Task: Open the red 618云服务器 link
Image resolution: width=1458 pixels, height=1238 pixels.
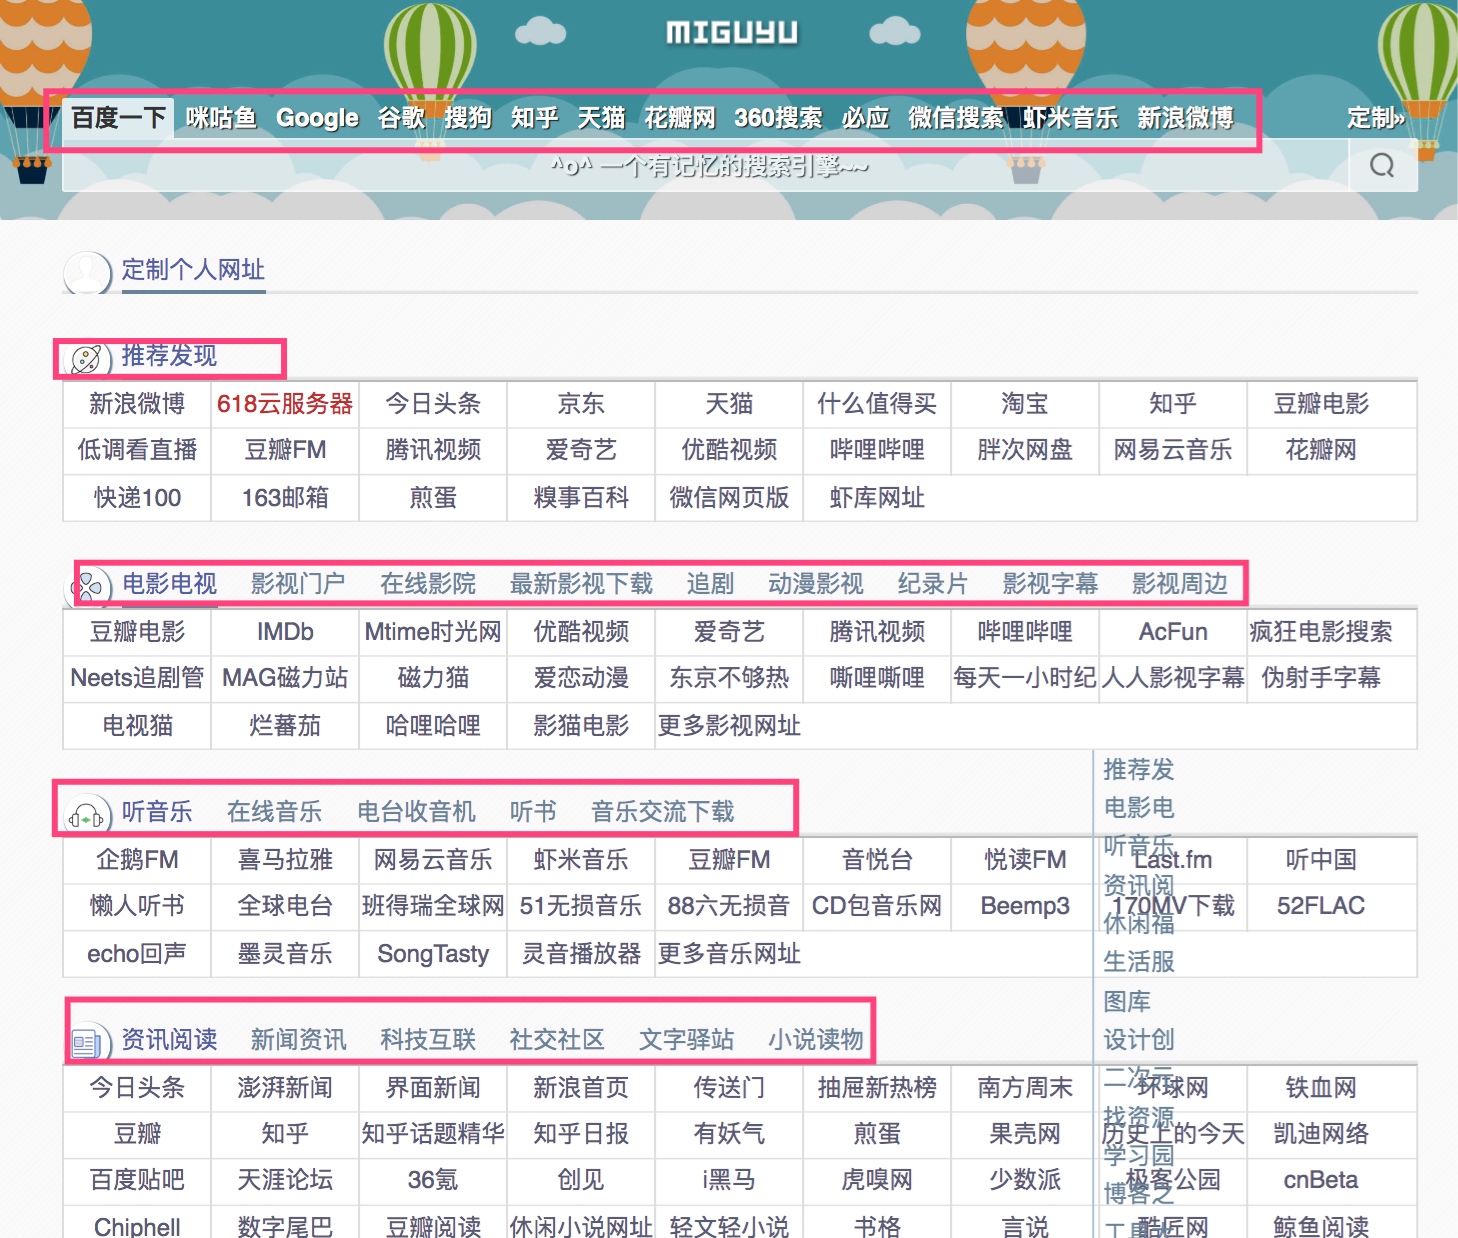Action: tap(285, 404)
